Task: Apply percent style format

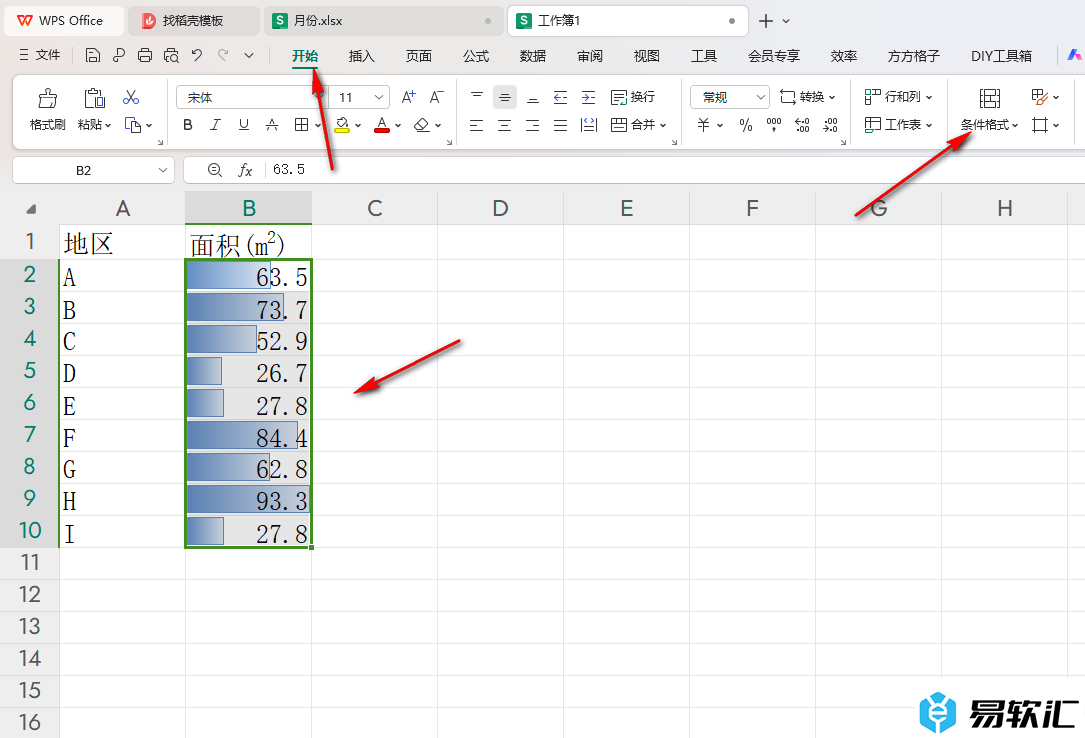Action: tap(745, 125)
